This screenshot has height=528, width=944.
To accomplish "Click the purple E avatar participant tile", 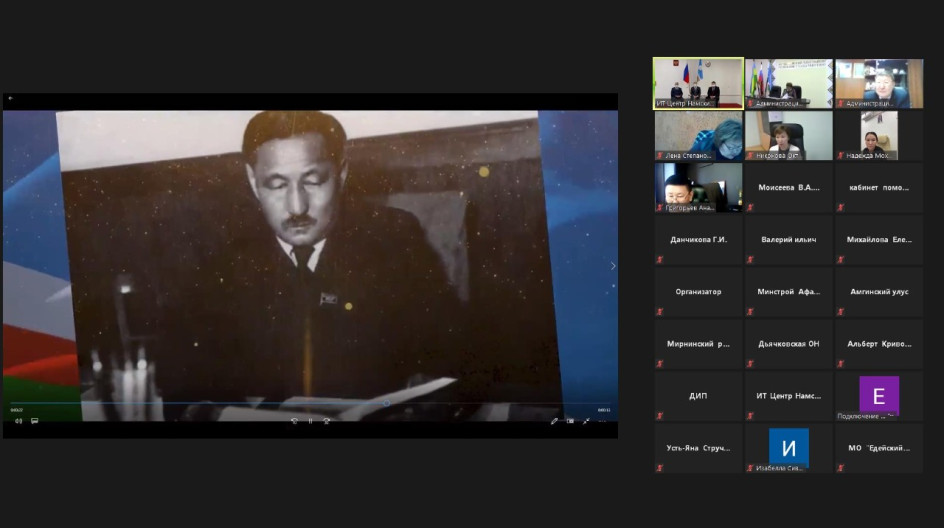I will tap(879, 395).
